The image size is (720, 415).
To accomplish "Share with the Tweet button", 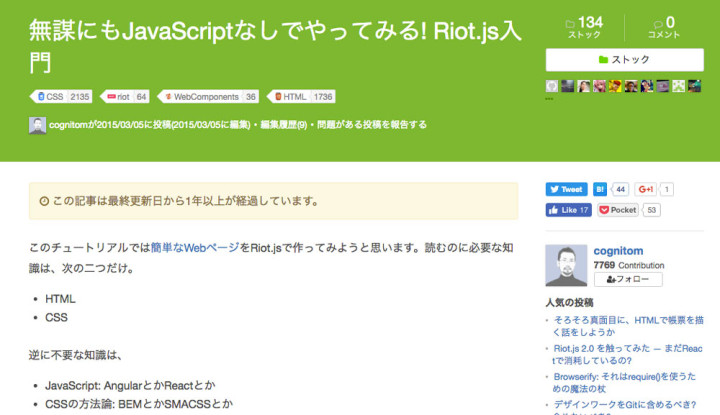I will 566,189.
